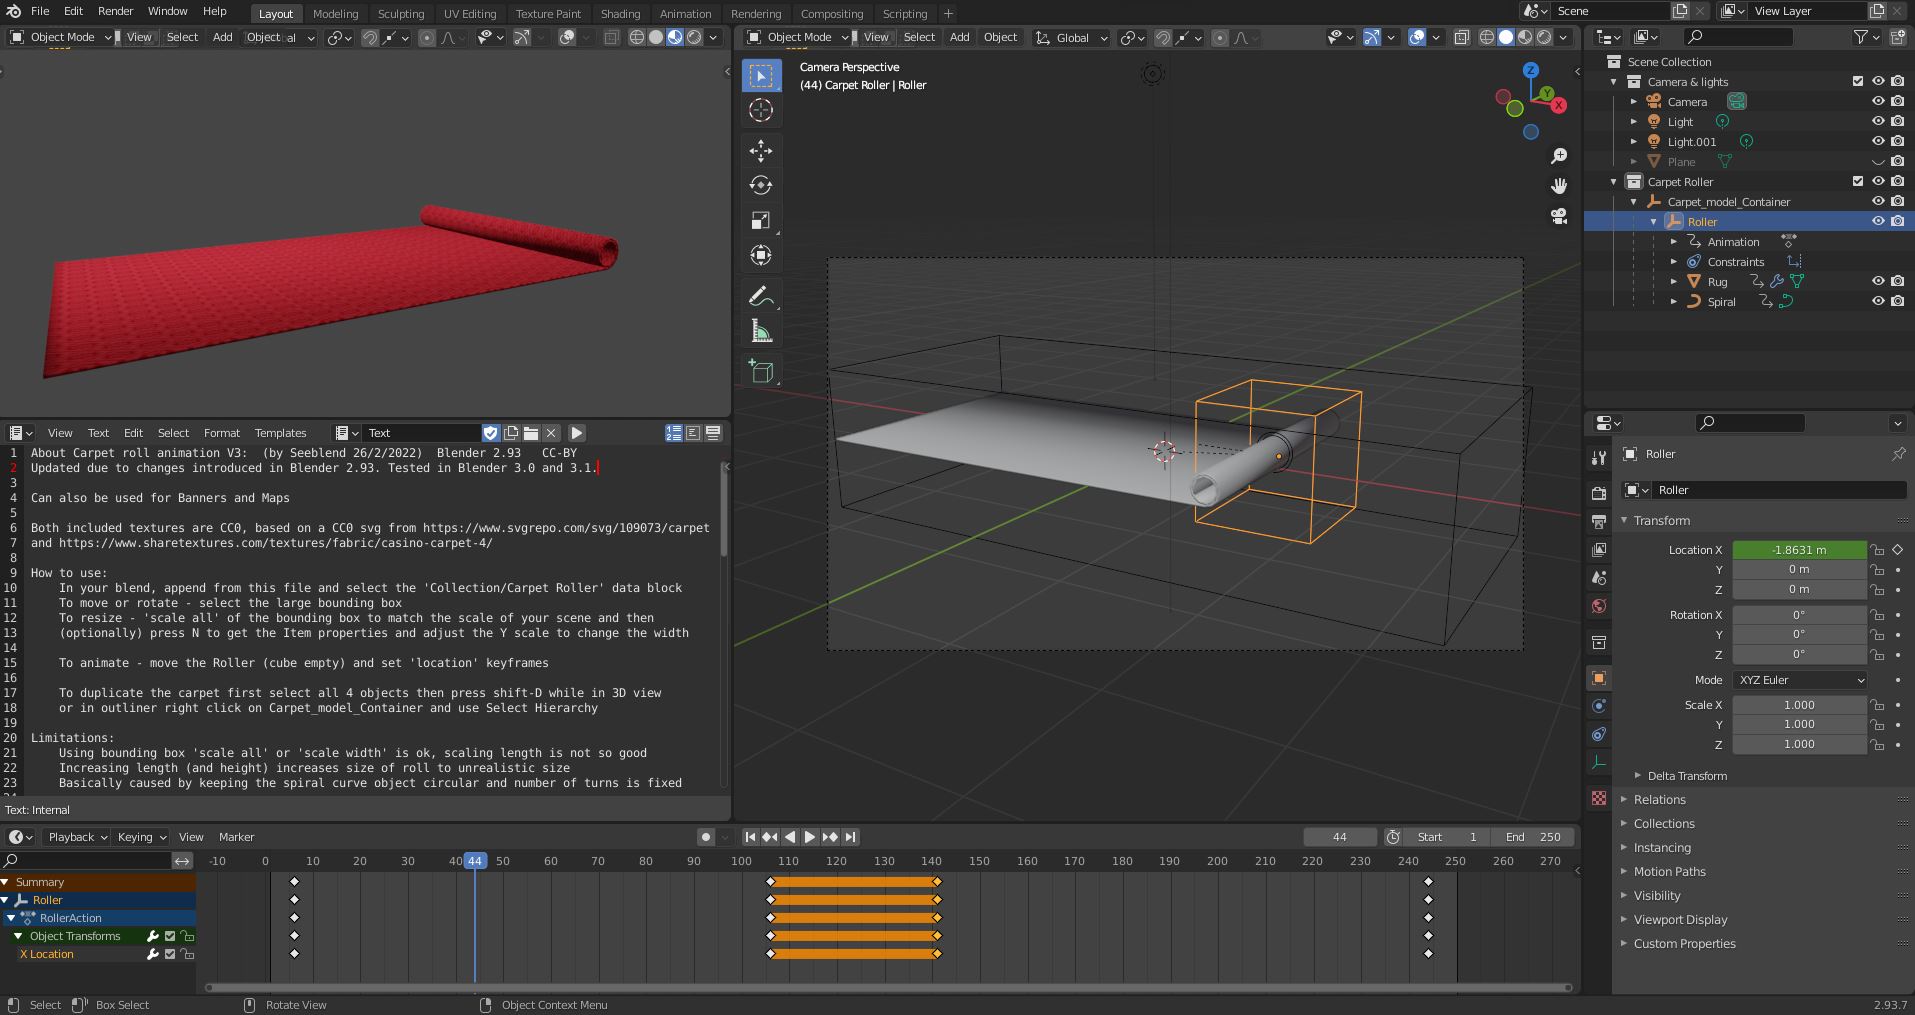Uncheck the X Location channel in the dope sheet
1915x1015 pixels.
(169, 954)
